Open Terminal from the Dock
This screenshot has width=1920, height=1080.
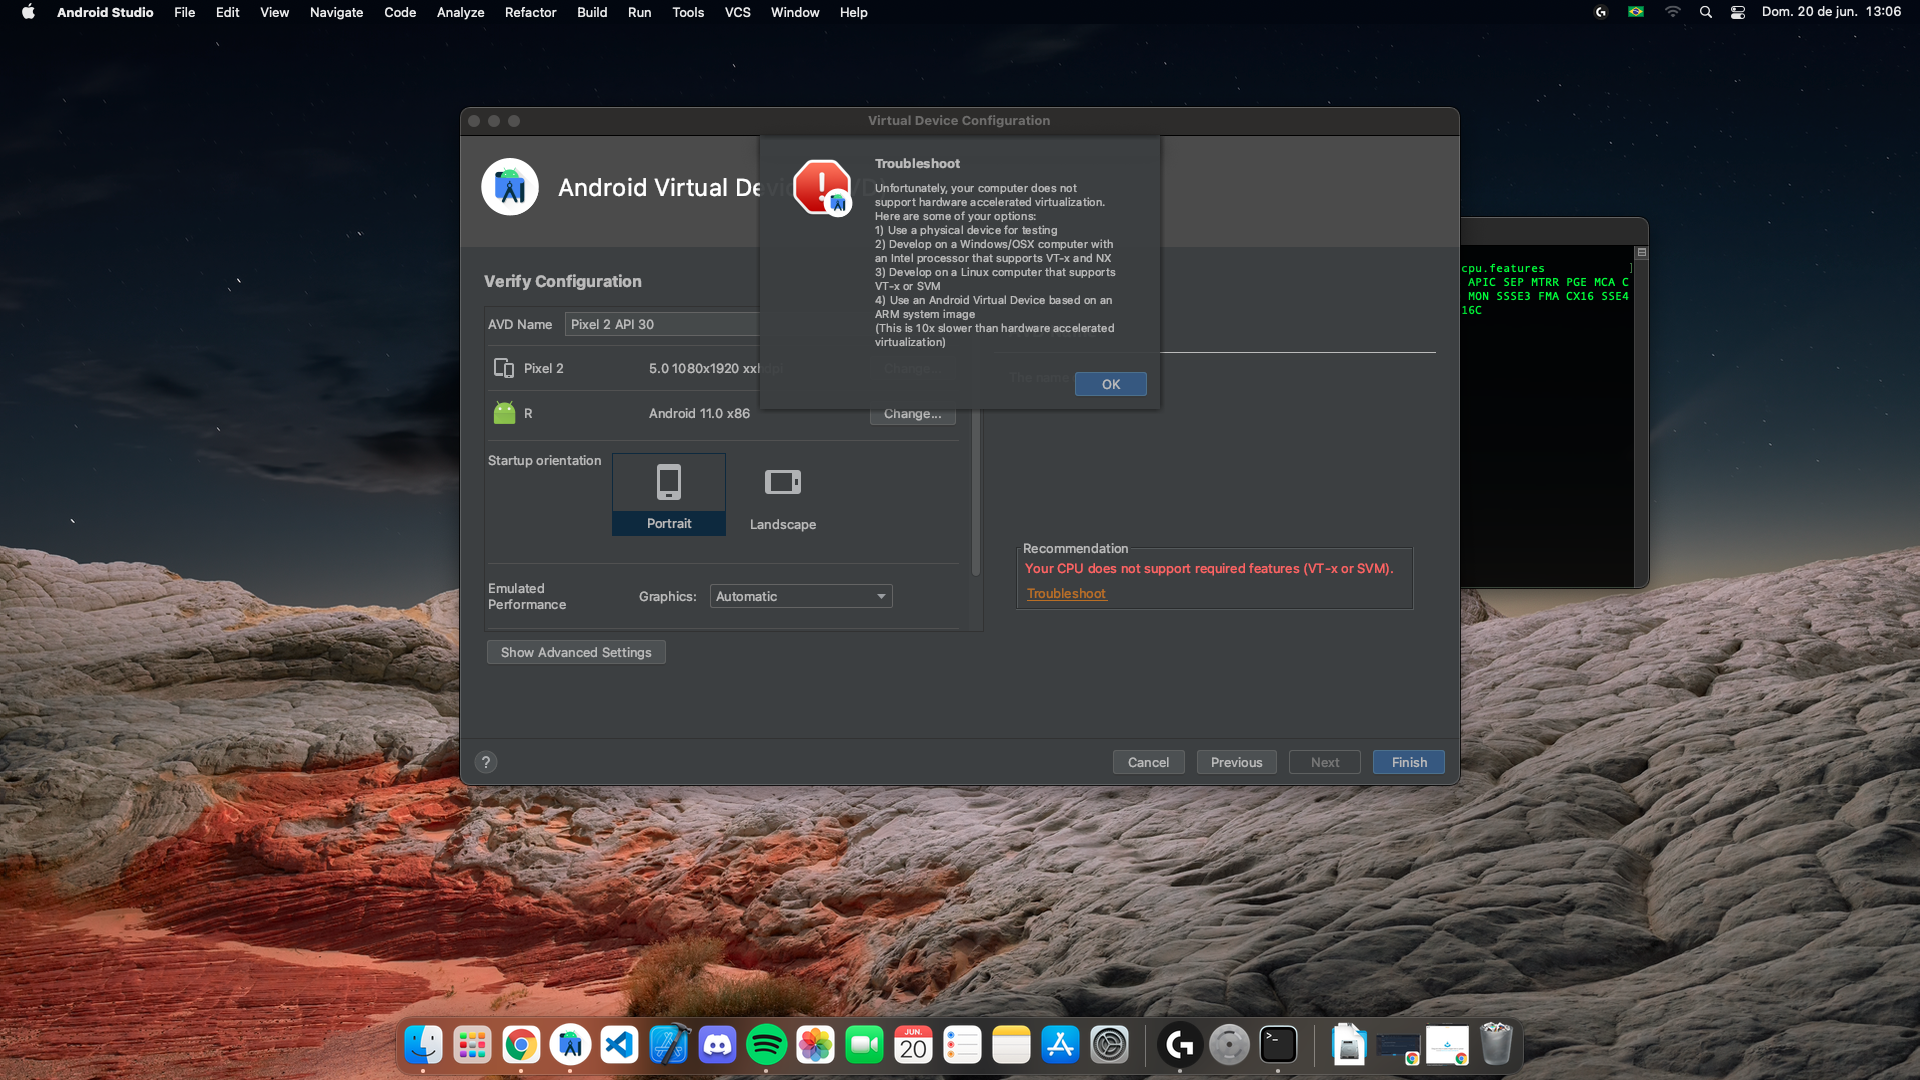point(1278,1045)
